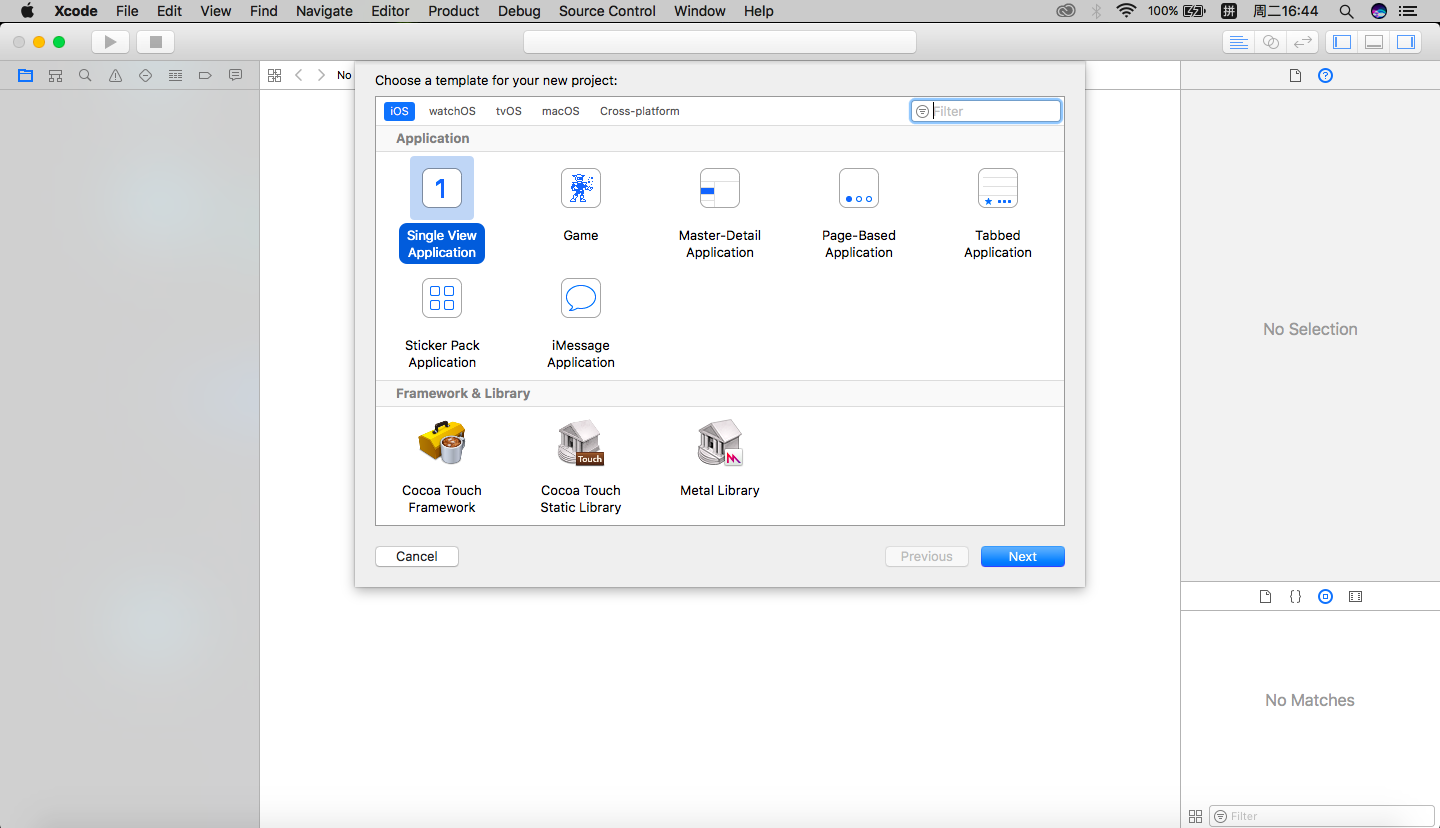Click the library Filter field at bottom
The height and width of the screenshot is (828, 1440).
(1322, 816)
